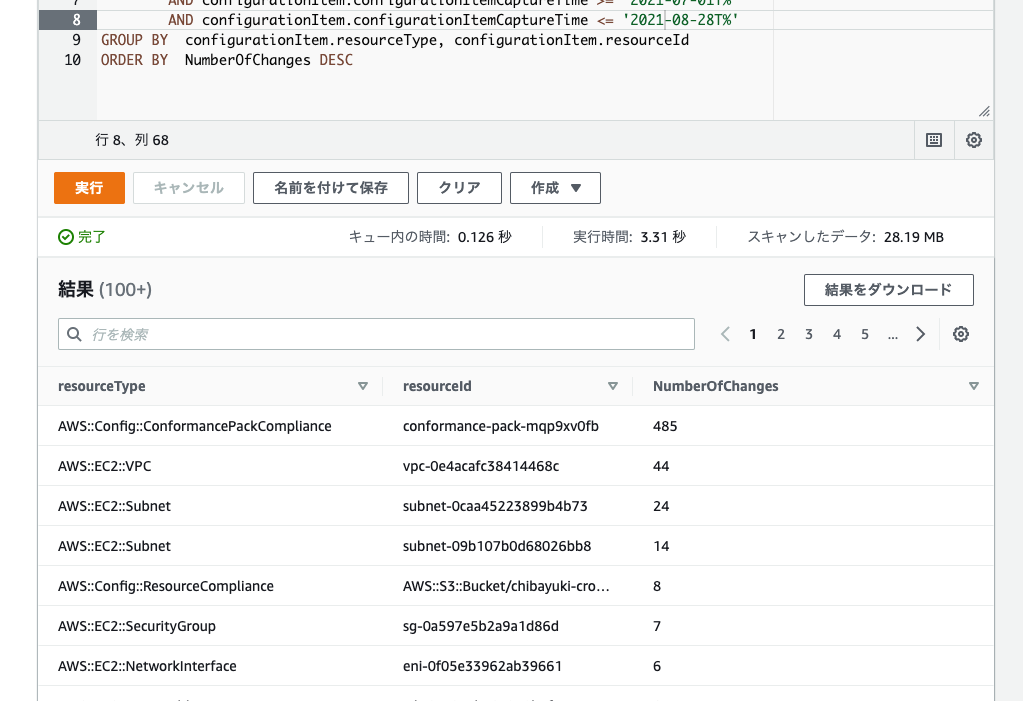Select subnet-09b107b0d68026bb8 cell
The height and width of the screenshot is (701, 1023).
click(x=497, y=546)
